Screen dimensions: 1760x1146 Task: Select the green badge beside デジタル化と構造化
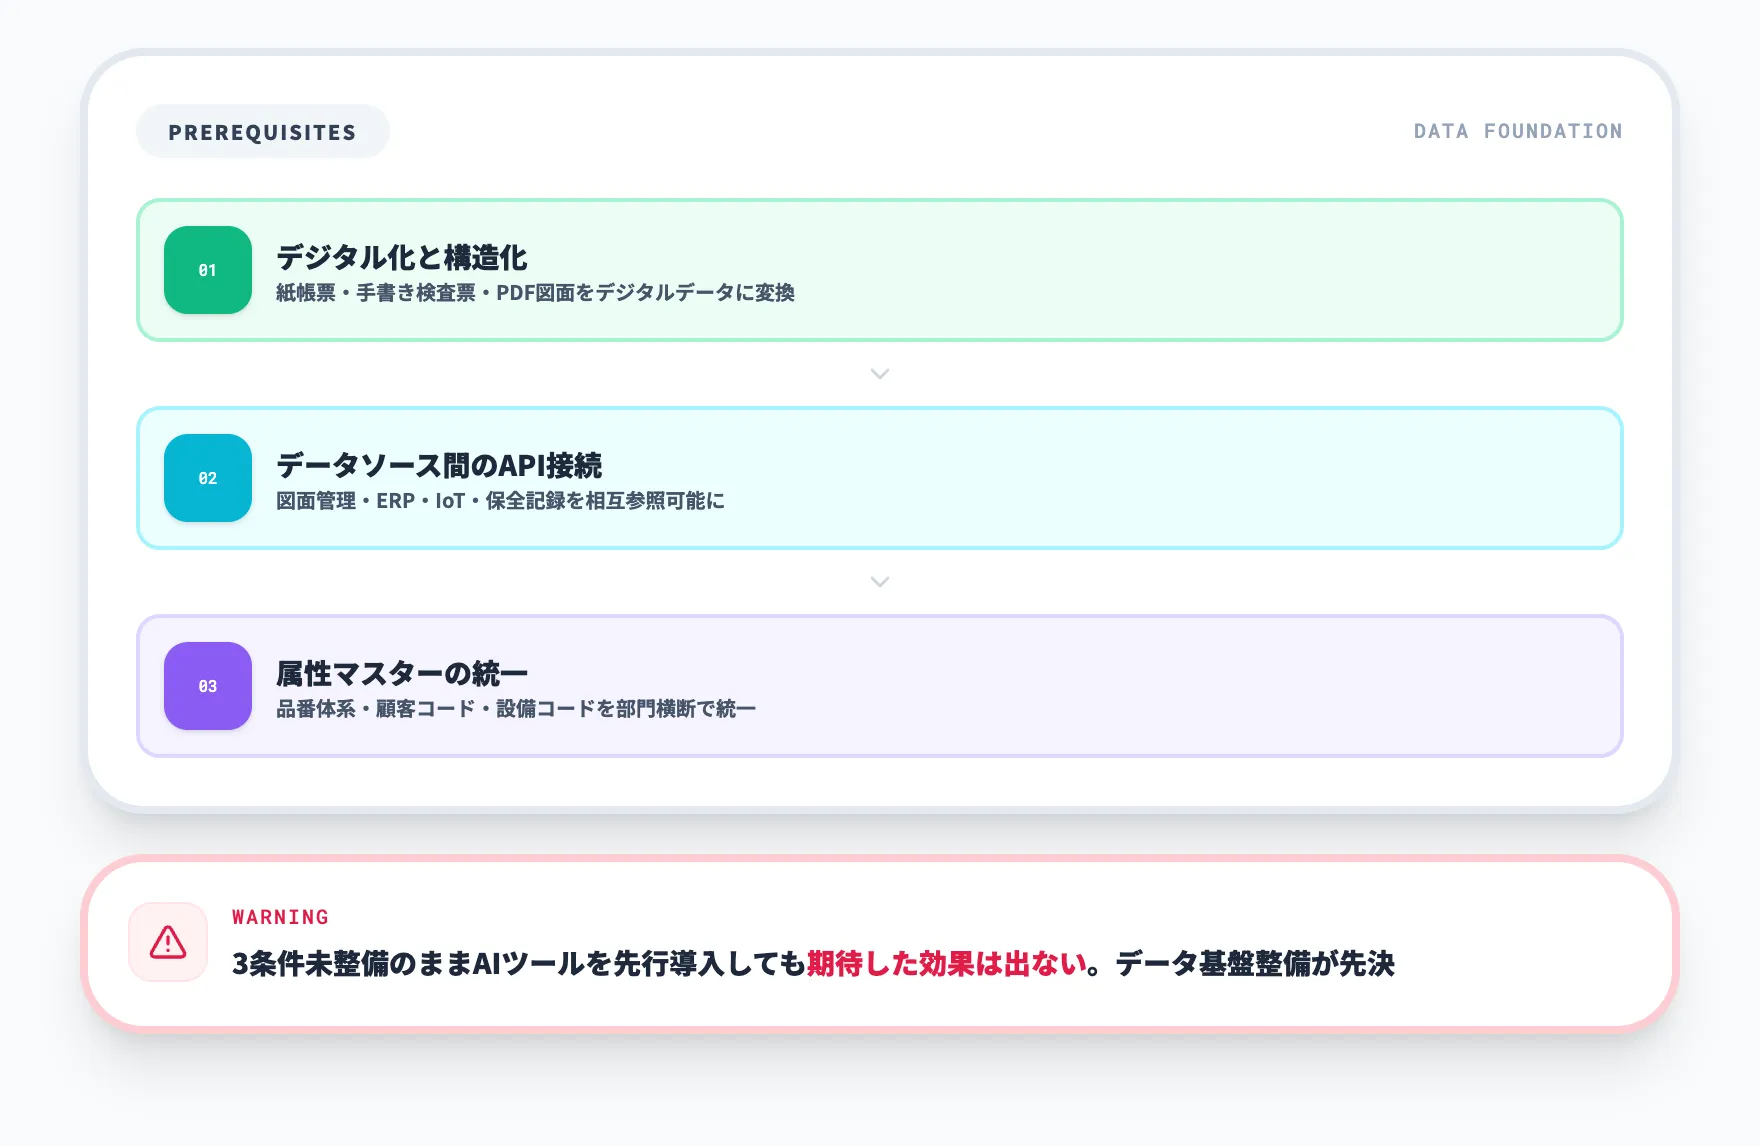pos(207,270)
